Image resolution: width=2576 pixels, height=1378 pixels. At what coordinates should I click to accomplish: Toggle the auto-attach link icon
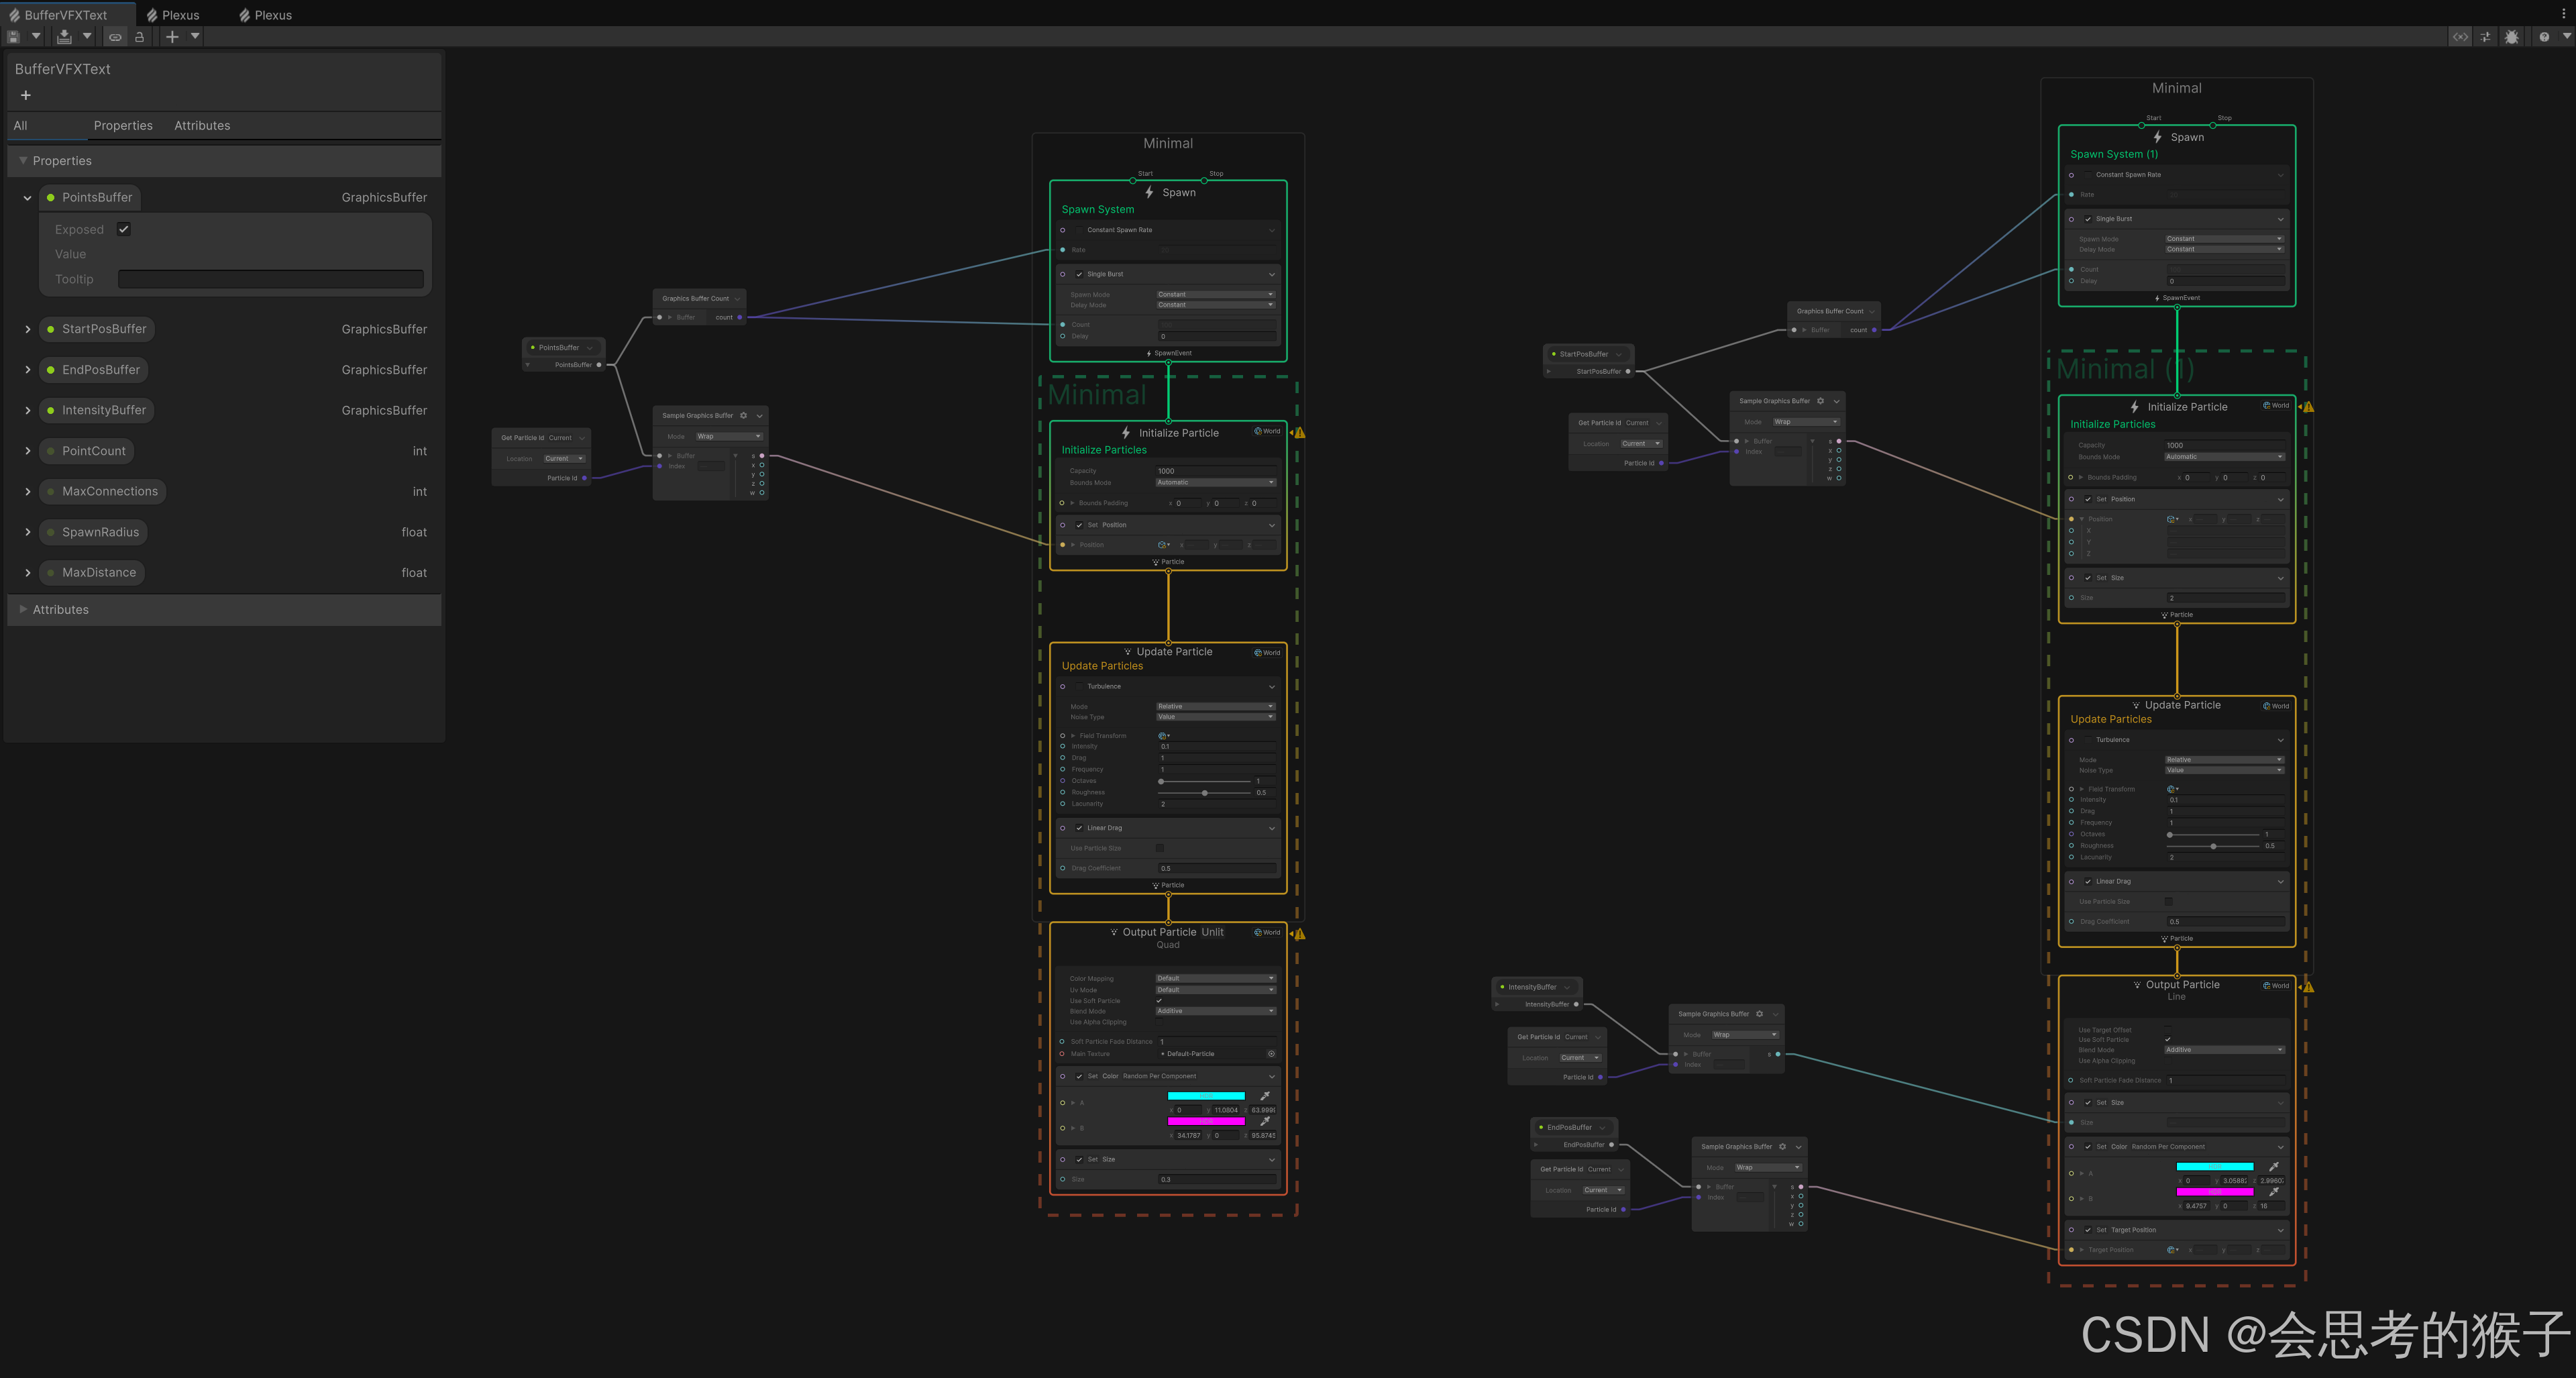tap(115, 37)
